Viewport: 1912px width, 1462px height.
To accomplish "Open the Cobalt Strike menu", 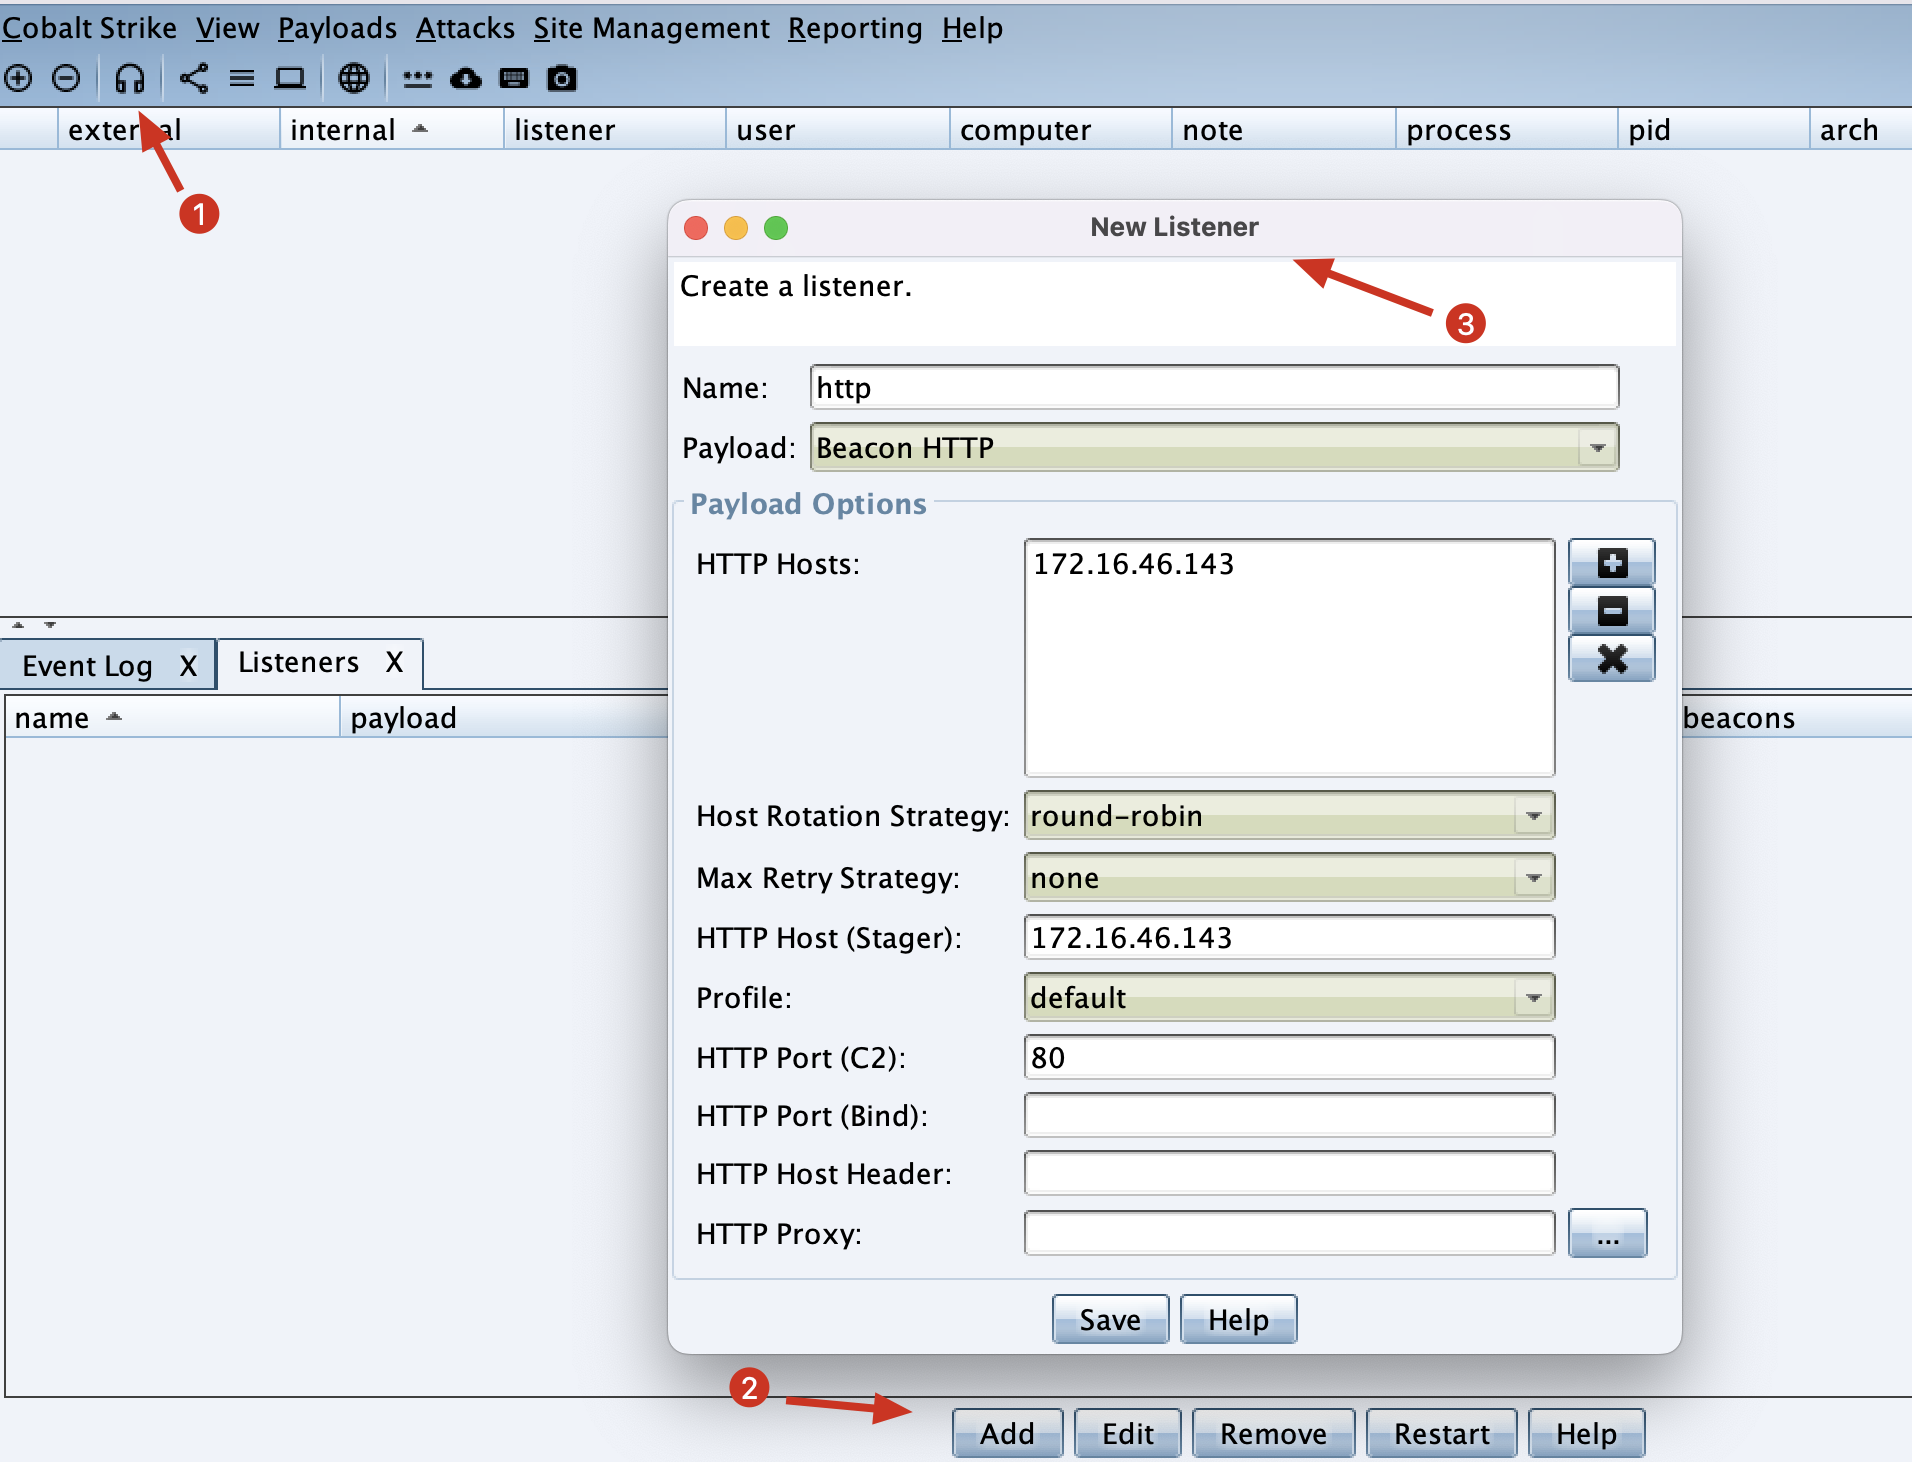I will tap(89, 28).
